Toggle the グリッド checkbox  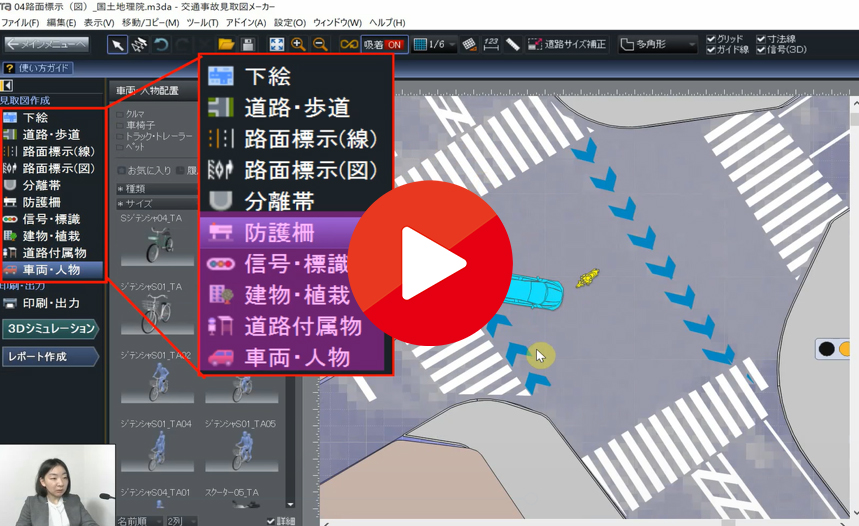(711, 39)
